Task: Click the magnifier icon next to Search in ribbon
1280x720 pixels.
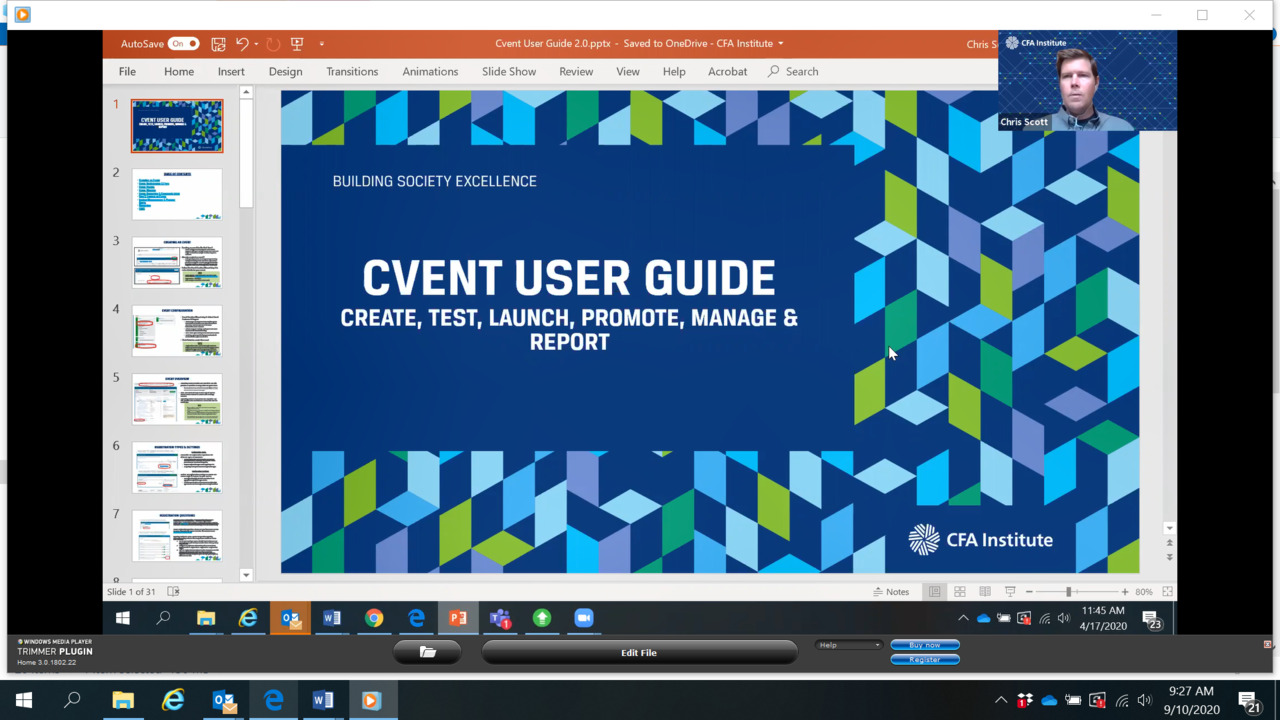Action: point(774,71)
